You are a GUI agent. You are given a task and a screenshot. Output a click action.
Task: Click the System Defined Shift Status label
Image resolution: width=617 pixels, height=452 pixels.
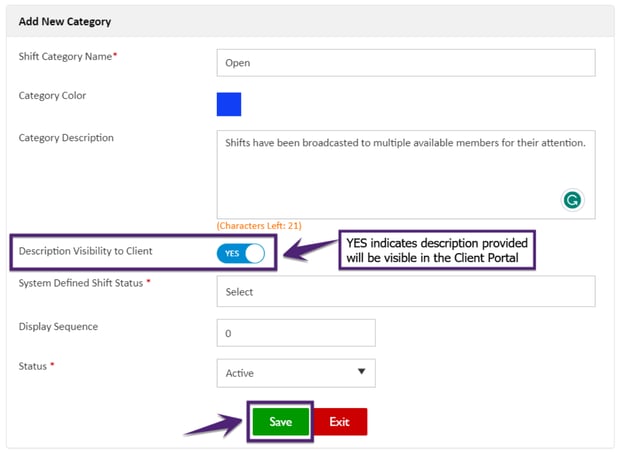[85, 284]
